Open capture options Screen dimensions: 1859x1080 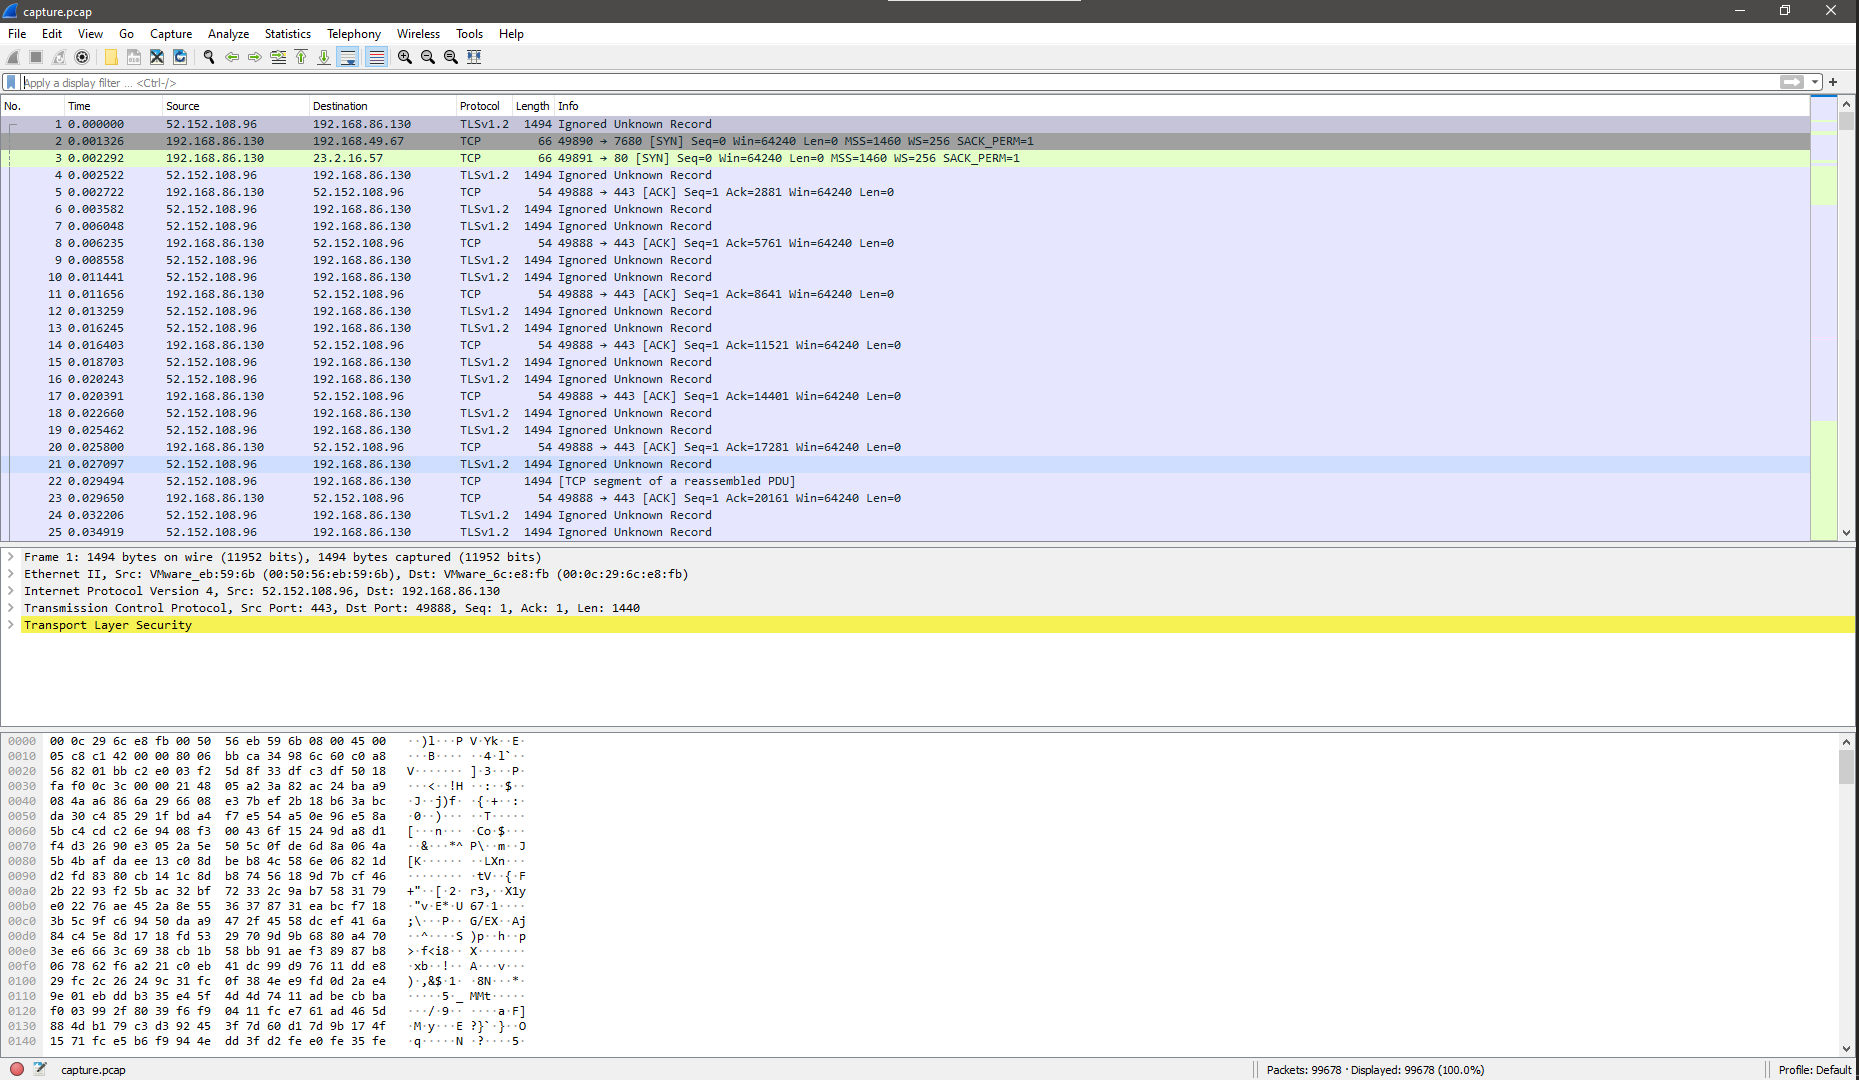pyautogui.click(x=82, y=57)
